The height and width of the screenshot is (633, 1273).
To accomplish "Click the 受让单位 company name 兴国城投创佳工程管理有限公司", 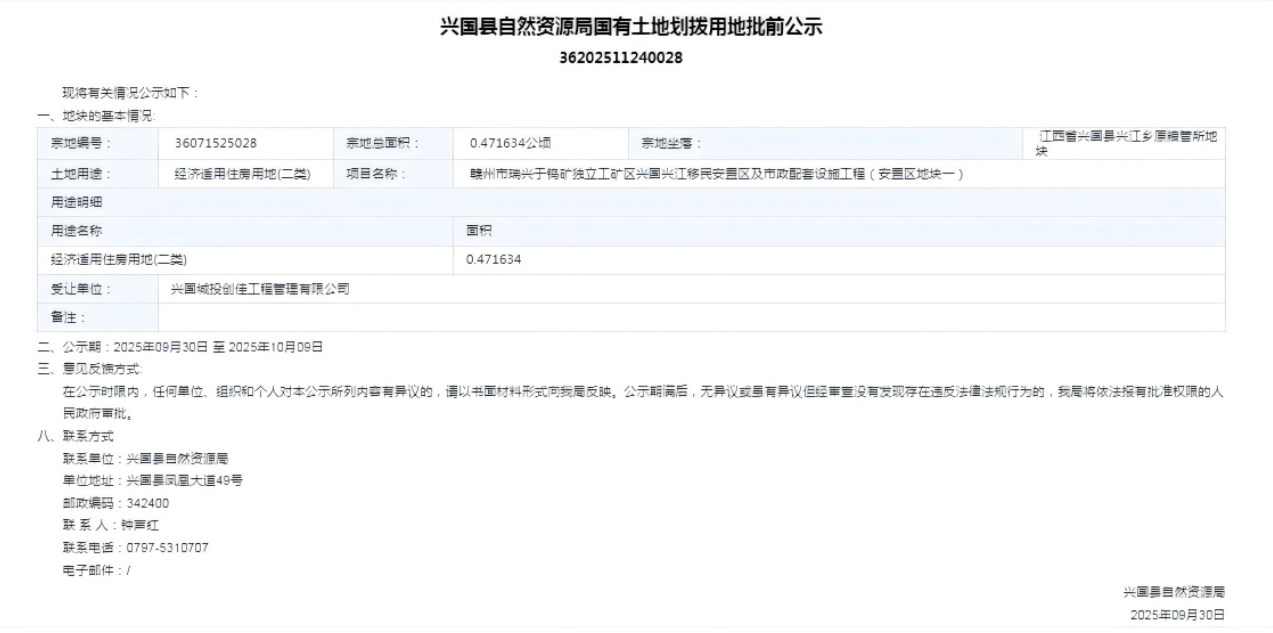I will [x=260, y=289].
